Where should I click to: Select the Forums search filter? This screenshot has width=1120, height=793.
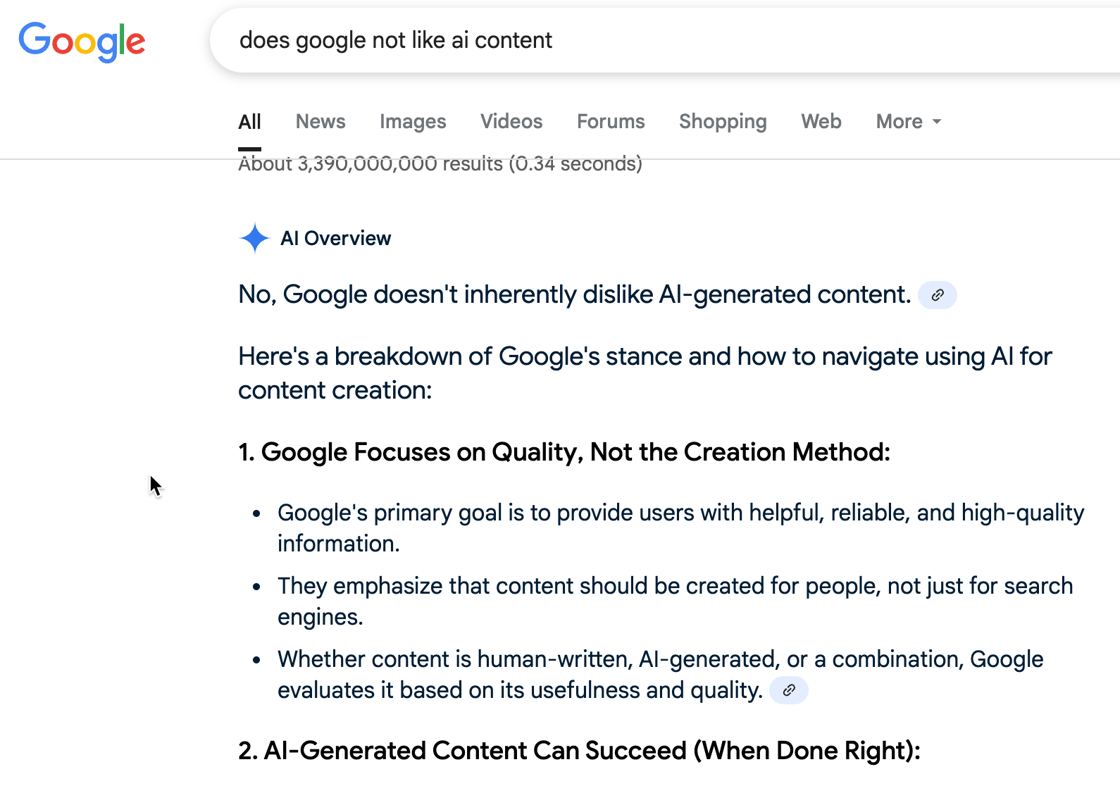pyautogui.click(x=610, y=121)
